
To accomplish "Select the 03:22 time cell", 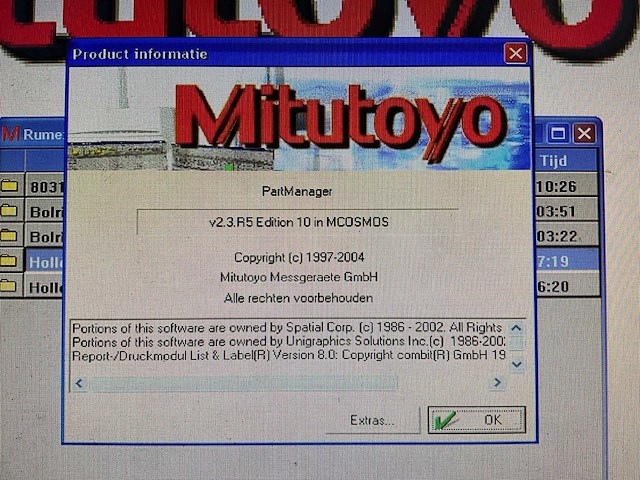I will pyautogui.click(x=567, y=236).
